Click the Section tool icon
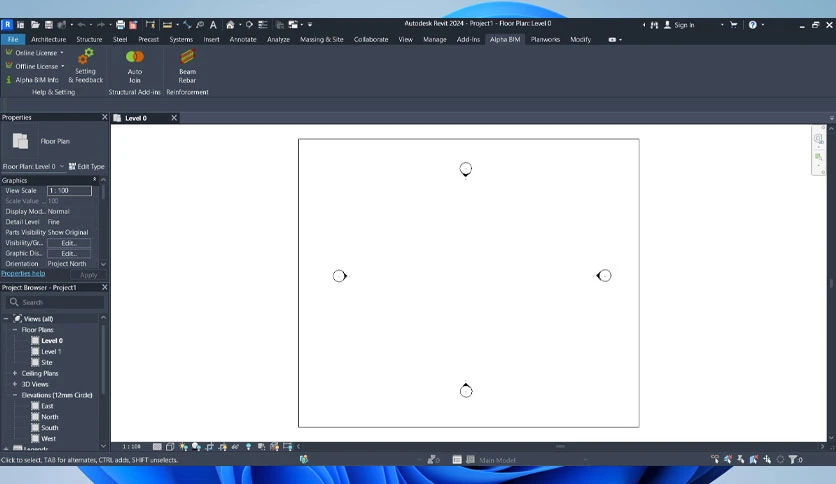This screenshot has width=836, height=484. pyautogui.click(x=249, y=25)
